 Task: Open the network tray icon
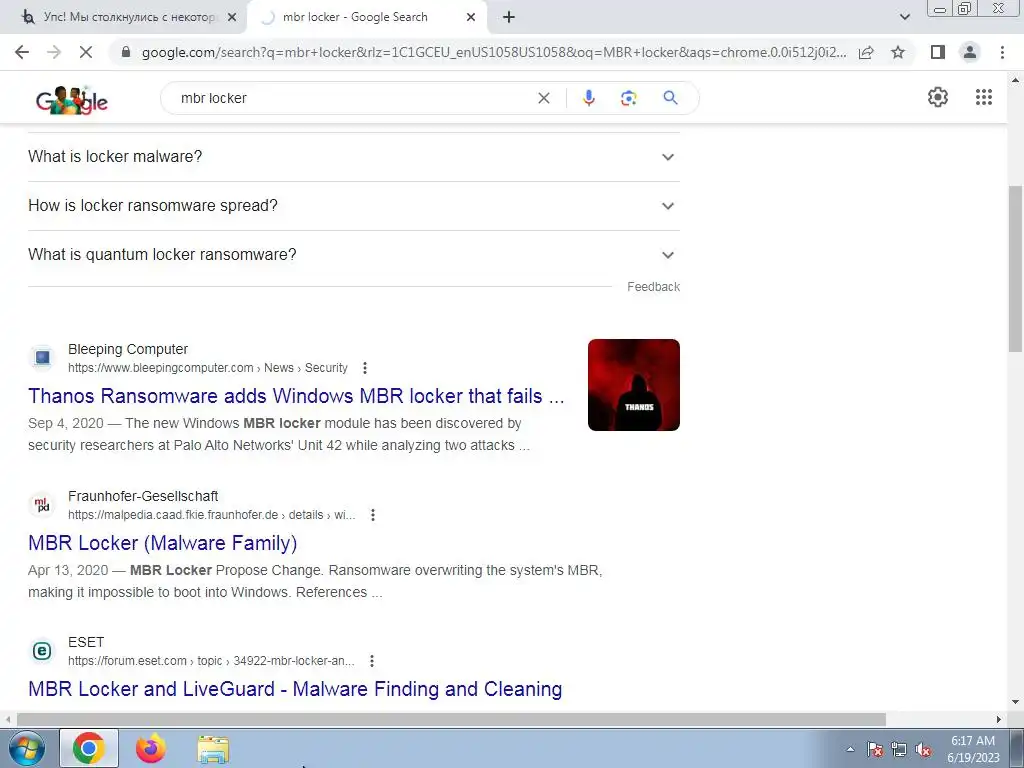(899, 749)
